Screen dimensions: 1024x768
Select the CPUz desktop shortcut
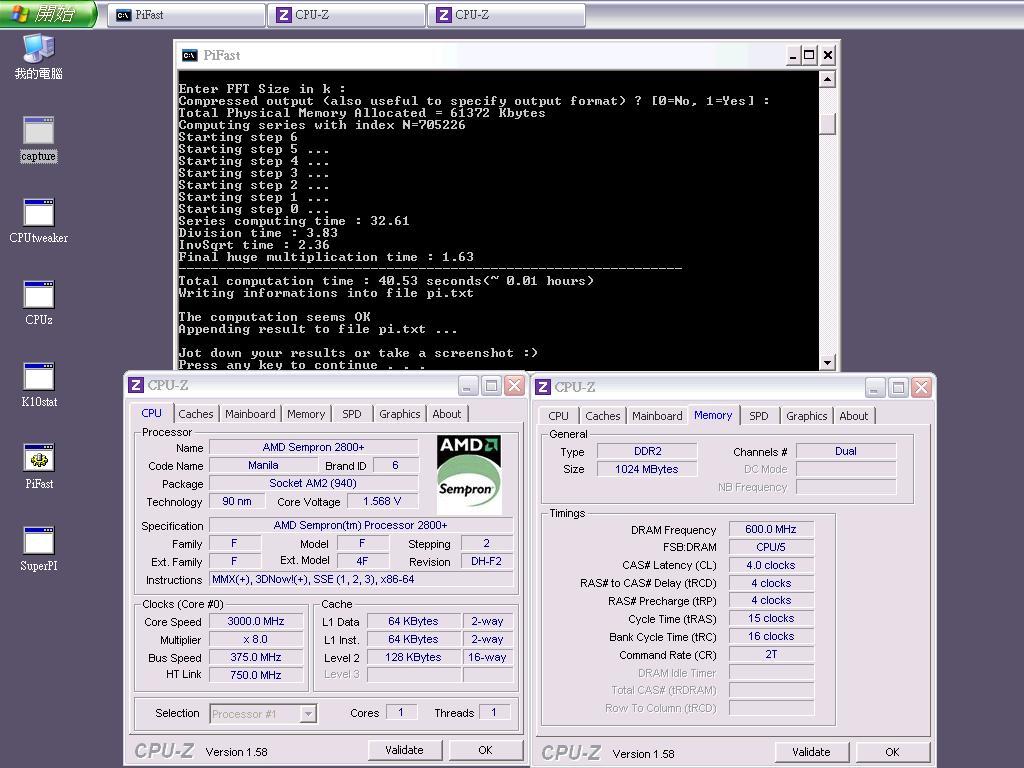tap(39, 303)
